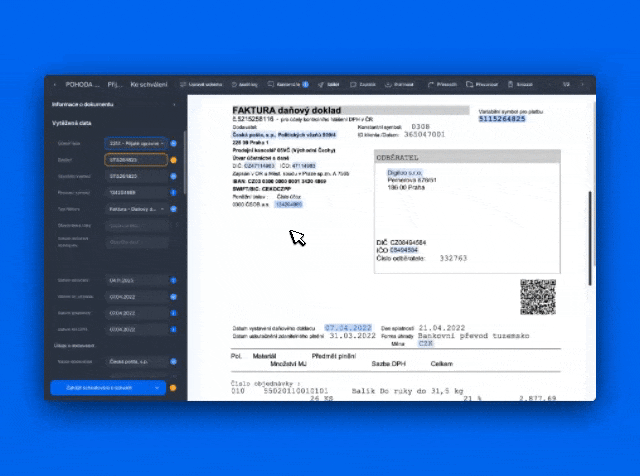Click the left panel vertical scrollbar
The height and width of the screenshot is (476, 640).
click(184, 162)
